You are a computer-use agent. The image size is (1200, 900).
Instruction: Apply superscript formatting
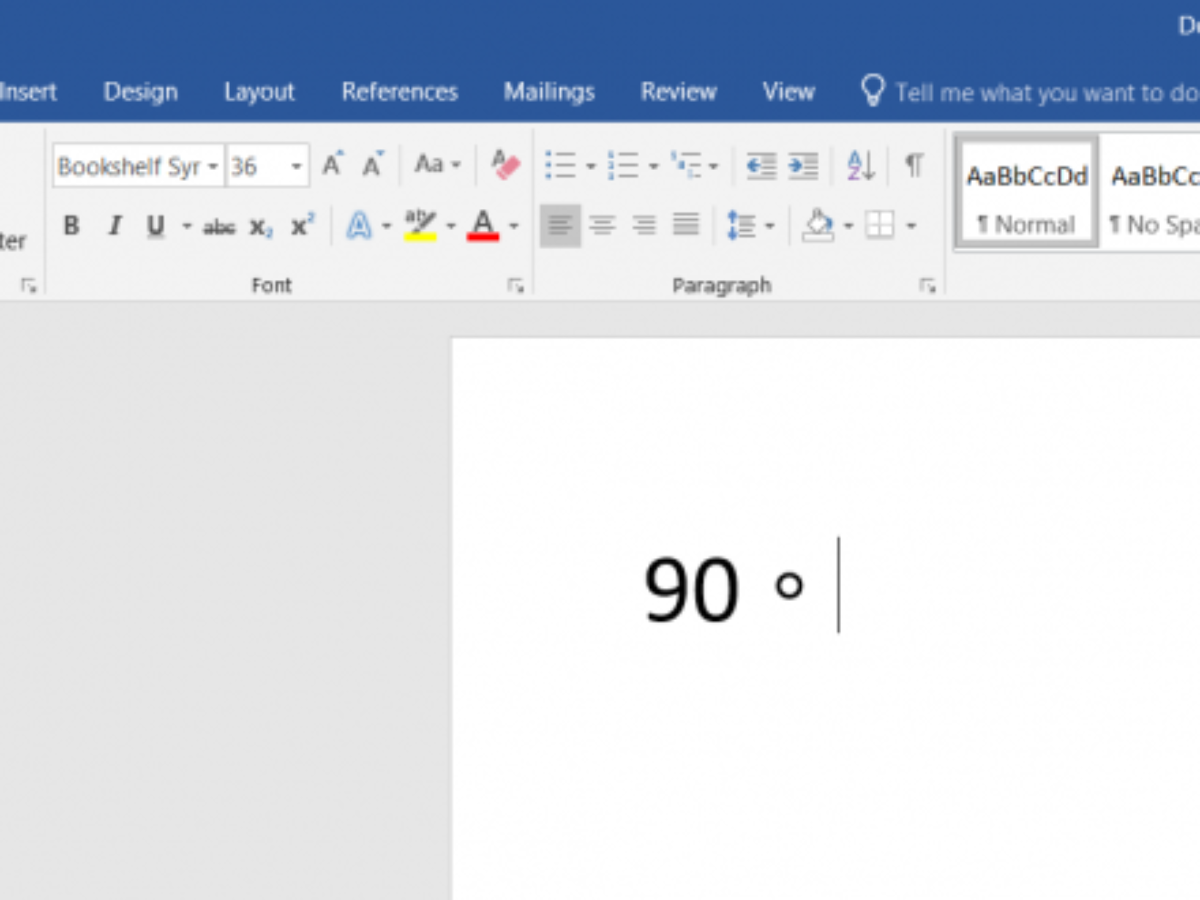302,227
